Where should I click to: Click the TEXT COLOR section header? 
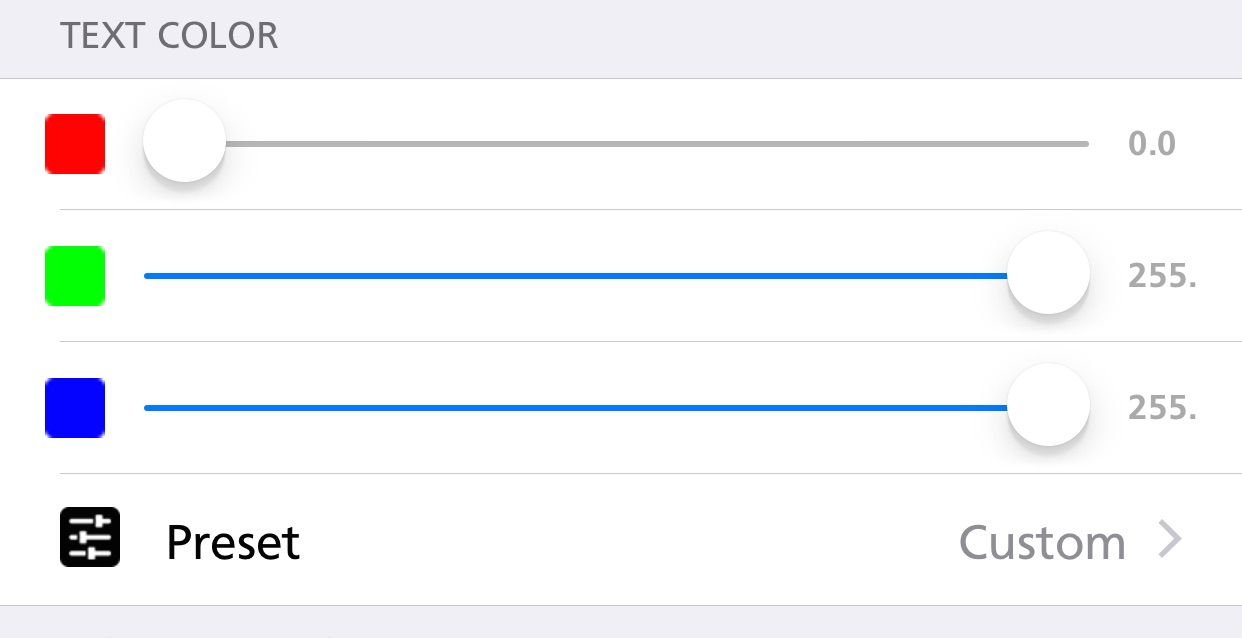[x=169, y=36]
